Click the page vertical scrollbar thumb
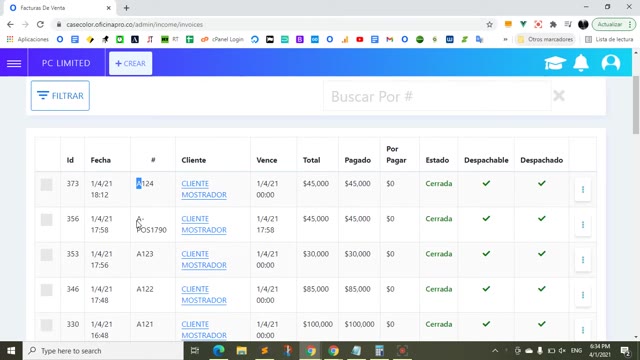 click(x=636, y=104)
